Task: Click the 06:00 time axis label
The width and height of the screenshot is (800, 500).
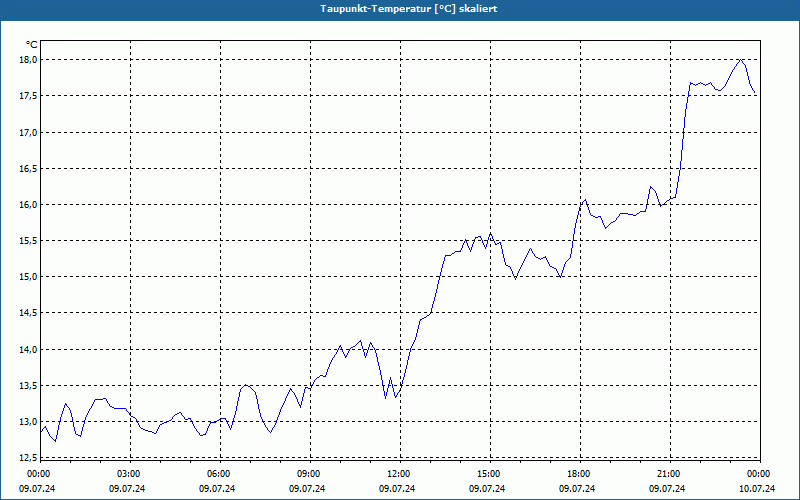Action: click(x=220, y=474)
